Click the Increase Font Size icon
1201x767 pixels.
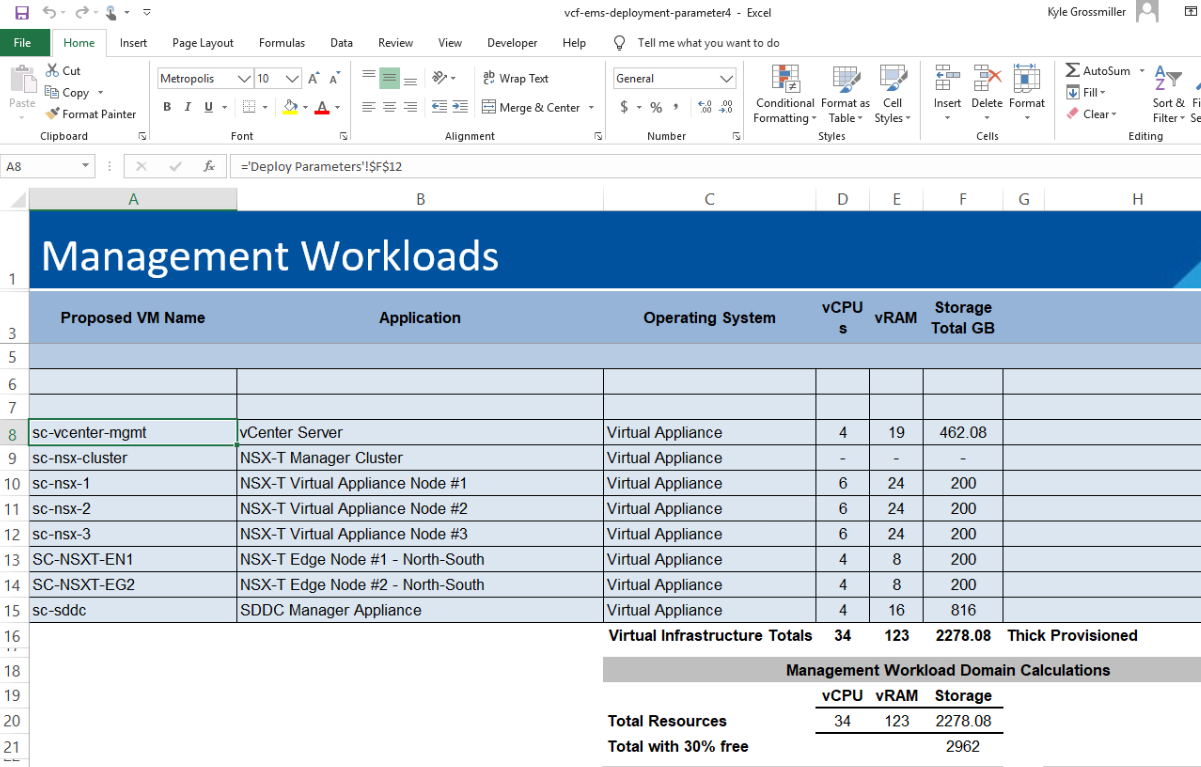coord(314,78)
